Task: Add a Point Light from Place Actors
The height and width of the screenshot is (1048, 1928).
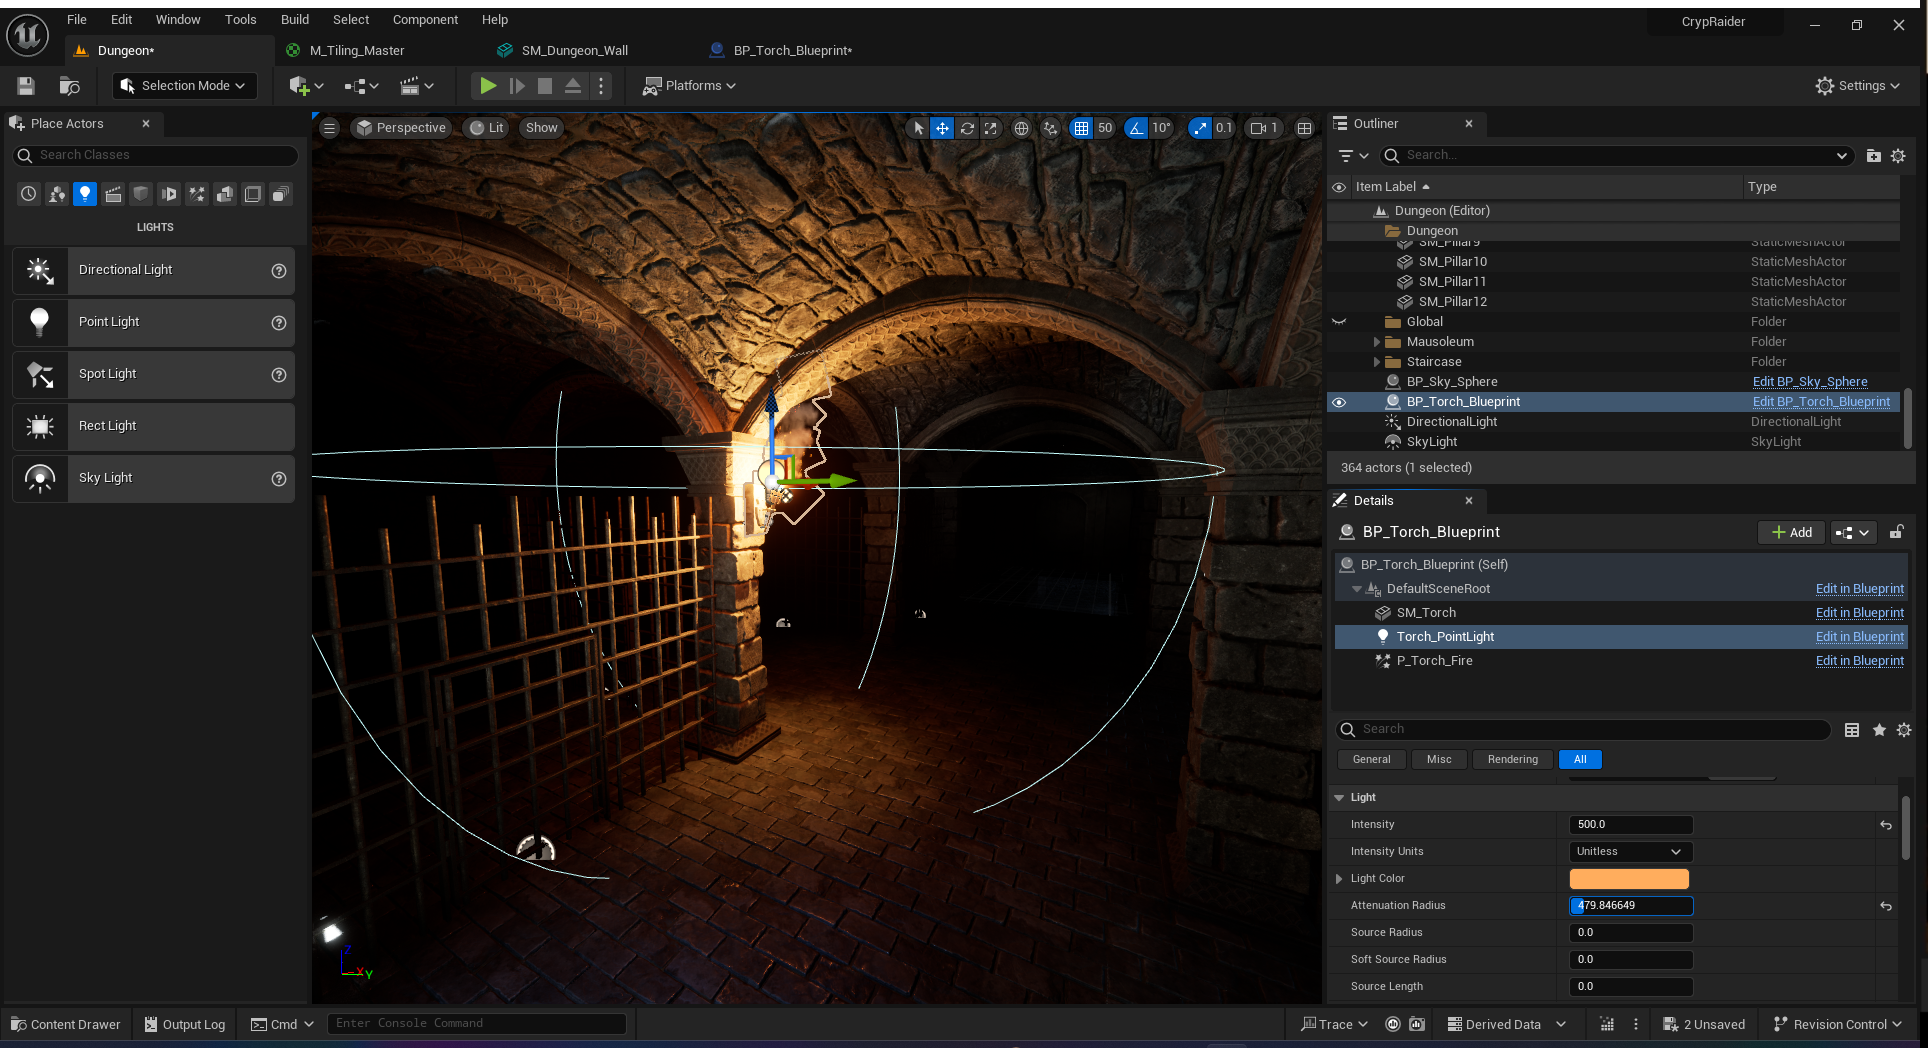Action: 153,322
